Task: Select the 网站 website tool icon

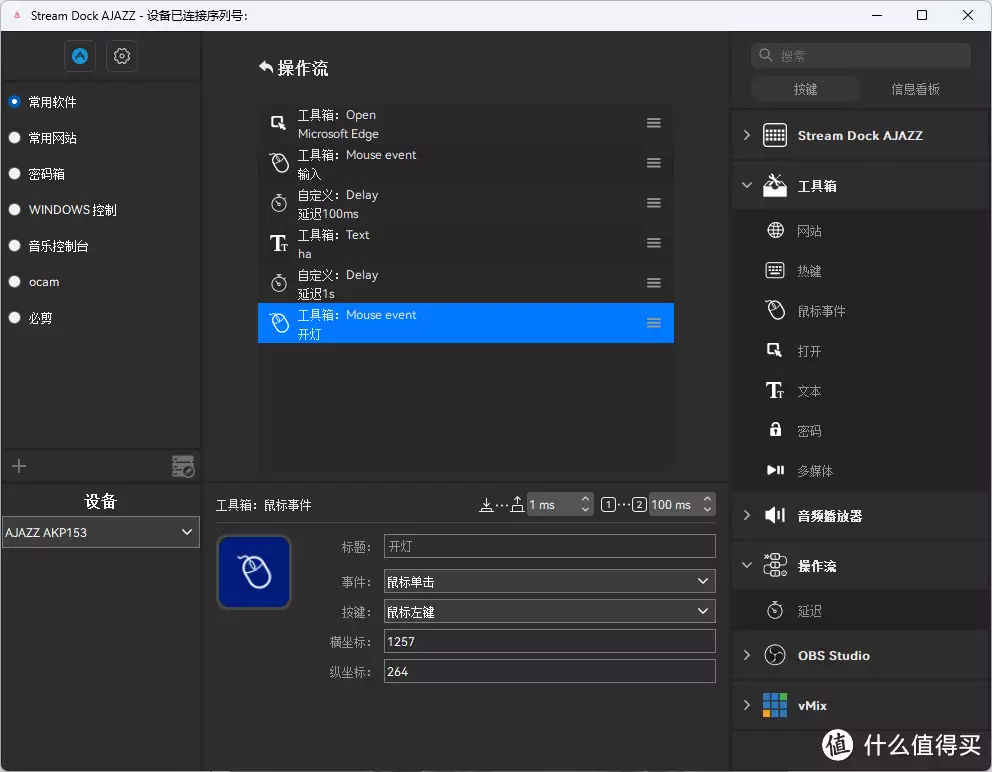Action: pyautogui.click(x=775, y=231)
